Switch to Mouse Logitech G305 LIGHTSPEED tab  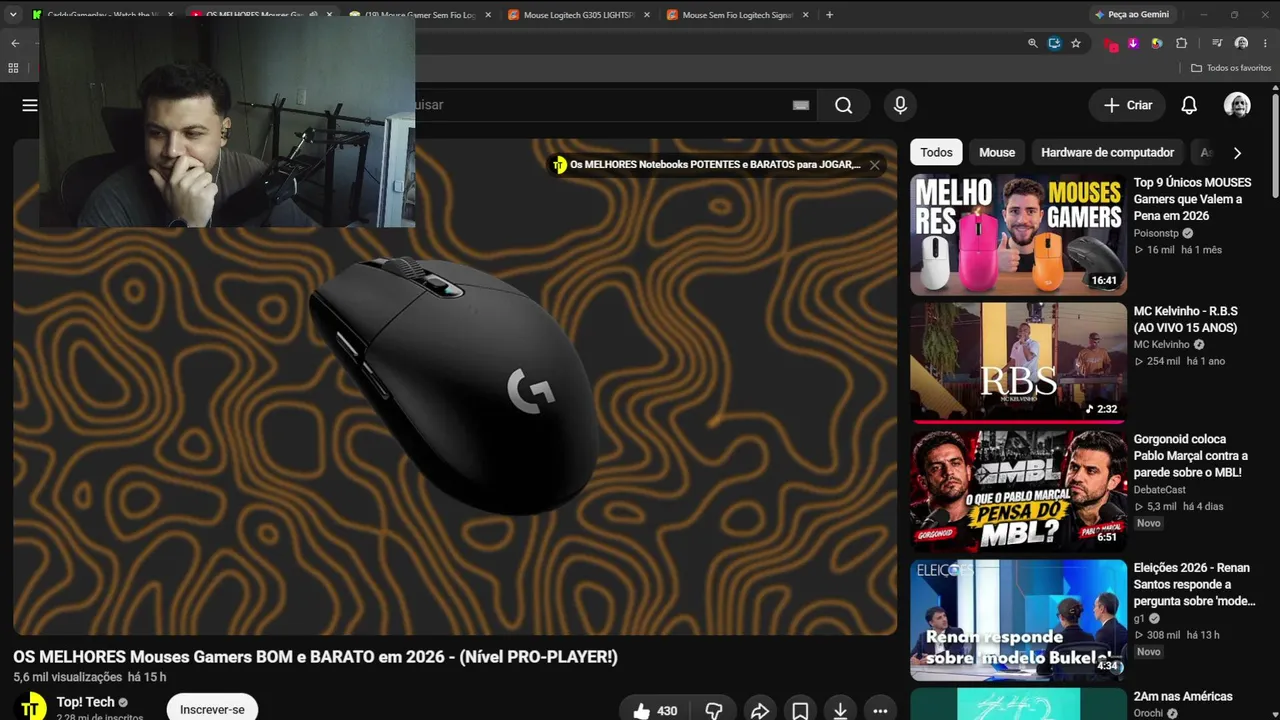click(578, 15)
